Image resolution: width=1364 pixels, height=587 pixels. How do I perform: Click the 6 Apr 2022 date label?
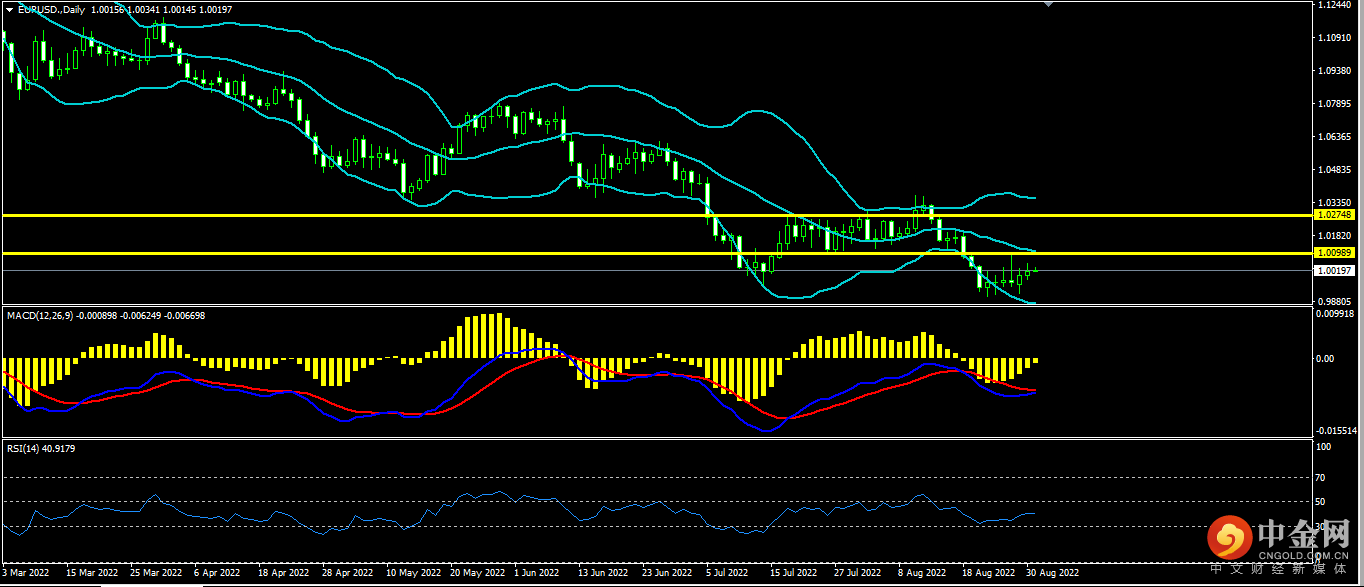(217, 573)
